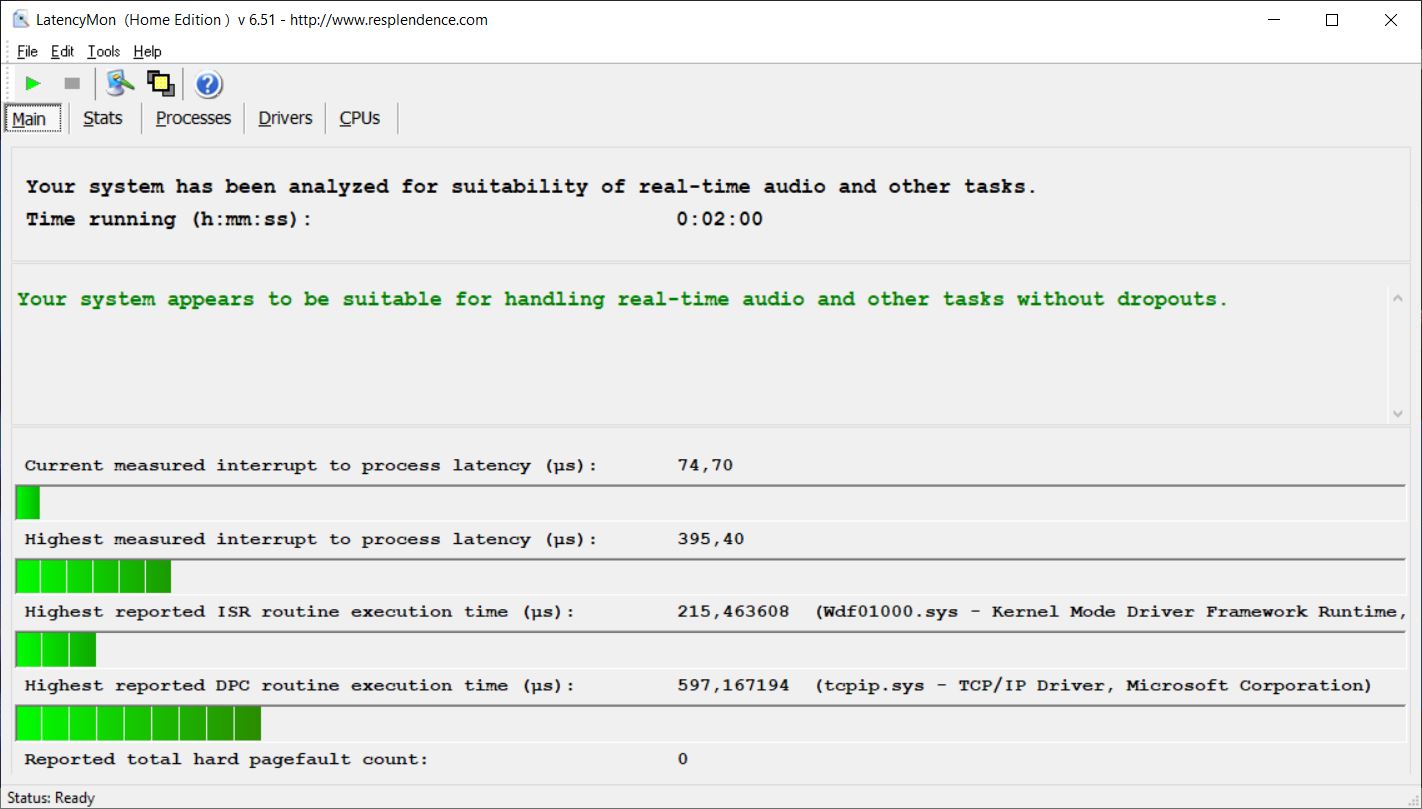Show the Drivers tab
Screen dimensions: 1422x809
285,118
